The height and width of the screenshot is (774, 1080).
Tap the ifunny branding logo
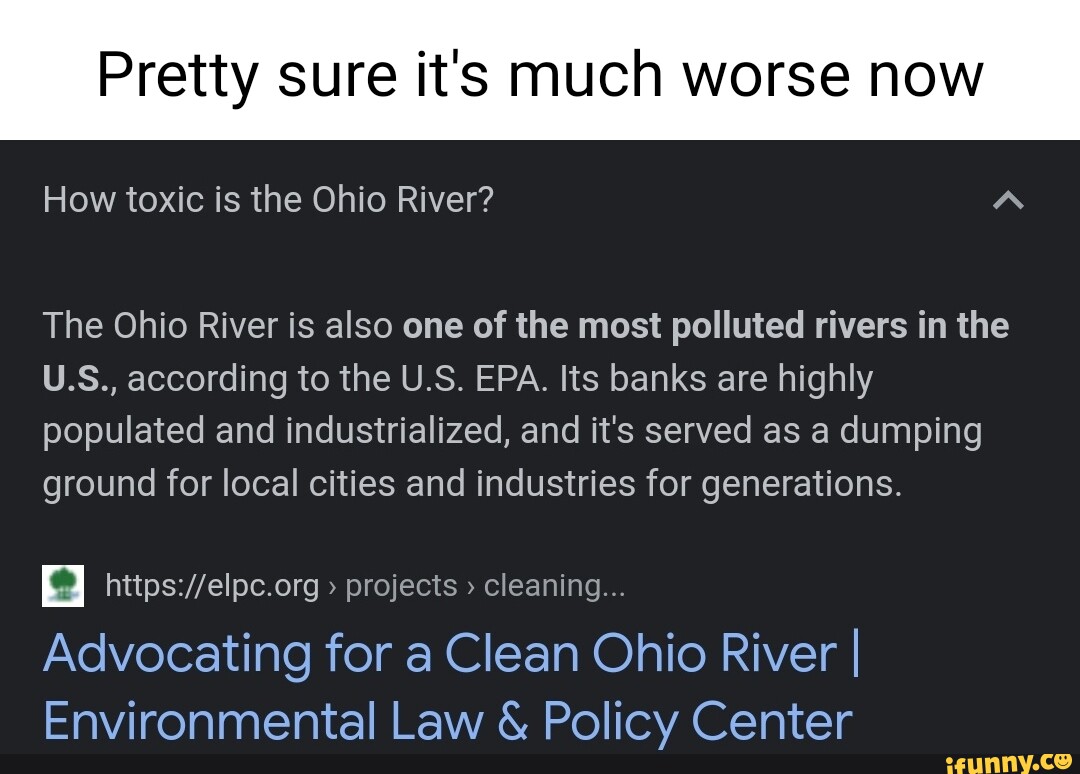click(1010, 761)
